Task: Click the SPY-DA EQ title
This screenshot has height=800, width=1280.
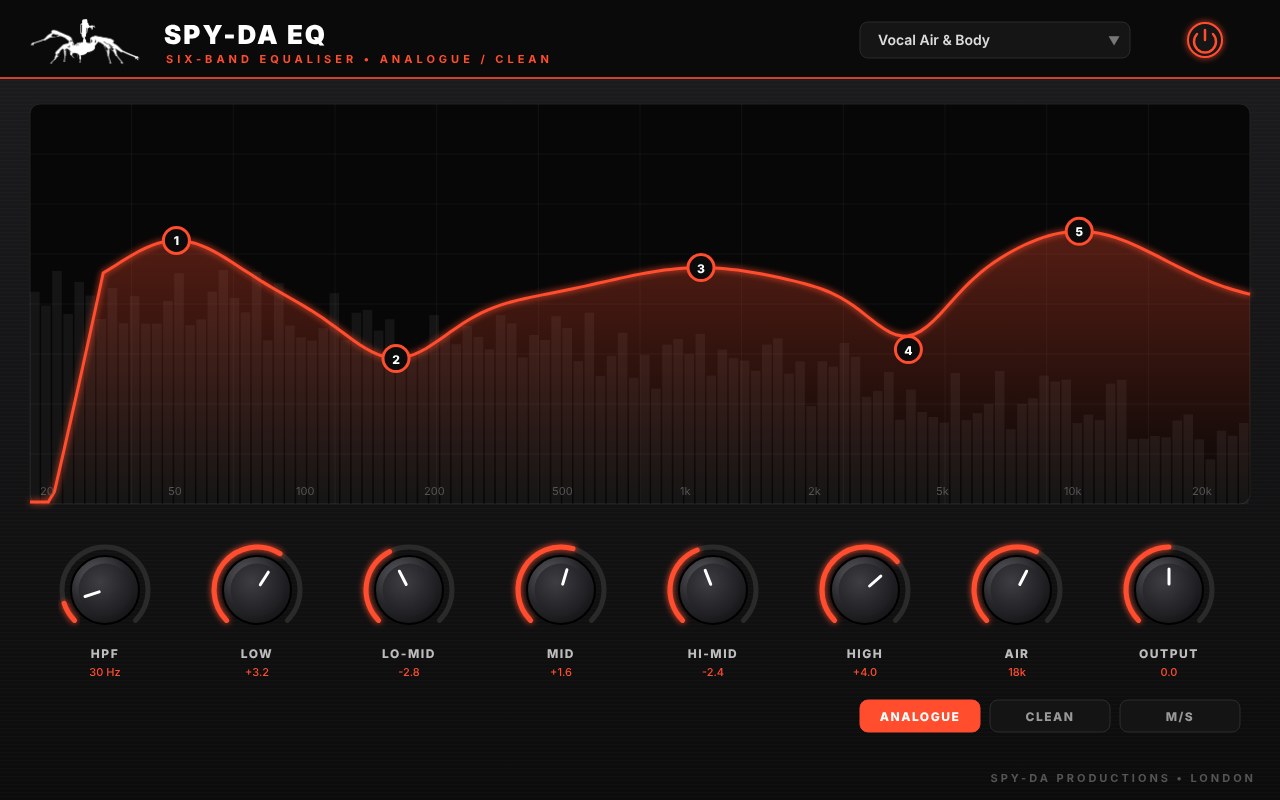Action: click(x=245, y=35)
